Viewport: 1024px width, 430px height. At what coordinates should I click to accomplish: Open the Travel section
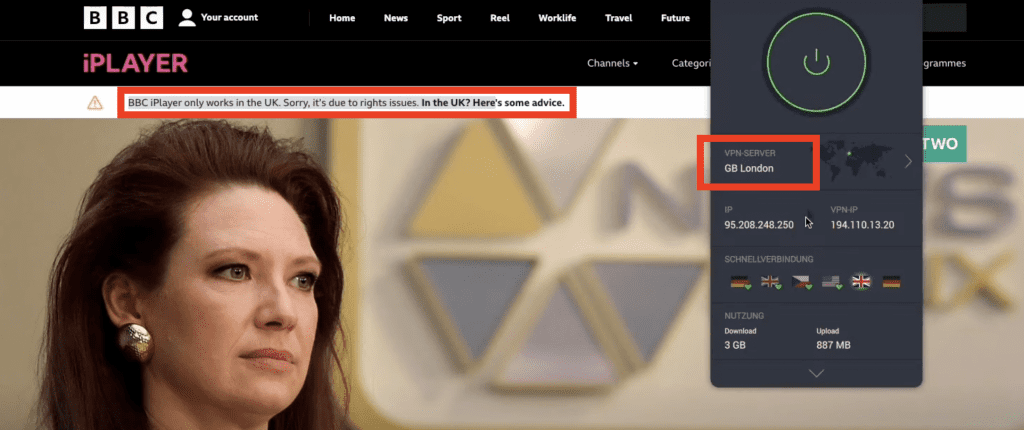click(x=618, y=18)
